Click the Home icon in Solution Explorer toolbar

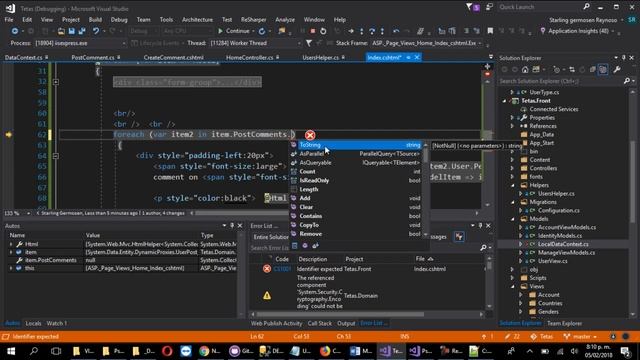click(525, 70)
